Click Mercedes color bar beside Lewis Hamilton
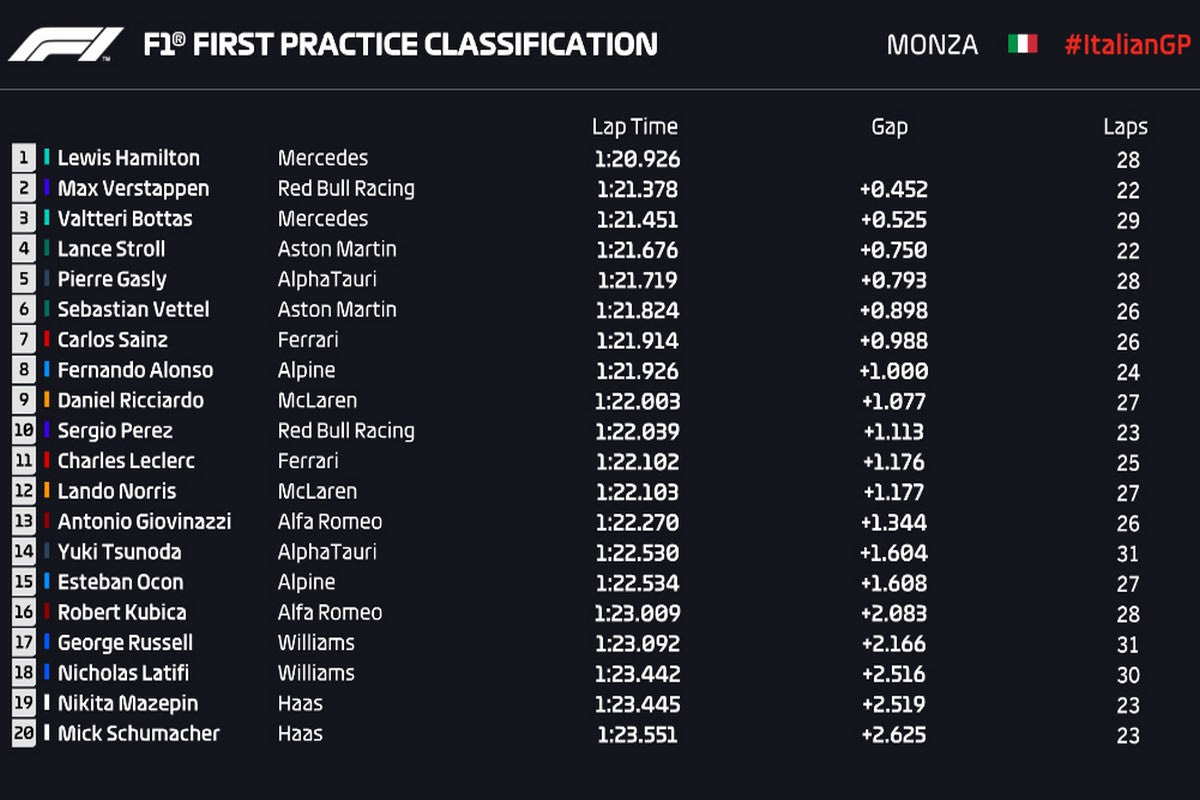This screenshot has height=800, width=1200. (47, 158)
